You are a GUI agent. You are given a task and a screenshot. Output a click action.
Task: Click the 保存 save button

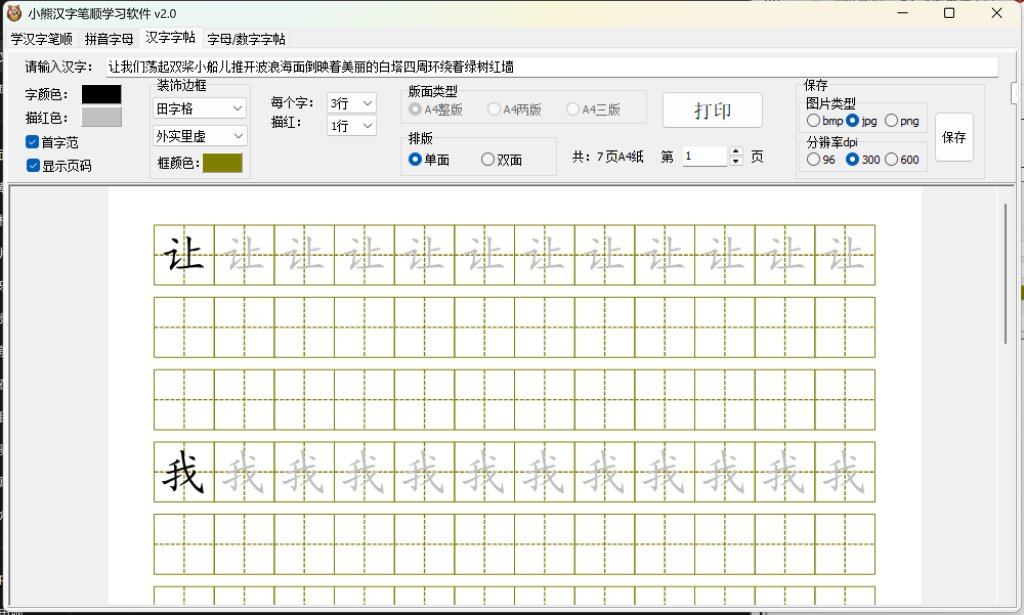[x=954, y=137]
